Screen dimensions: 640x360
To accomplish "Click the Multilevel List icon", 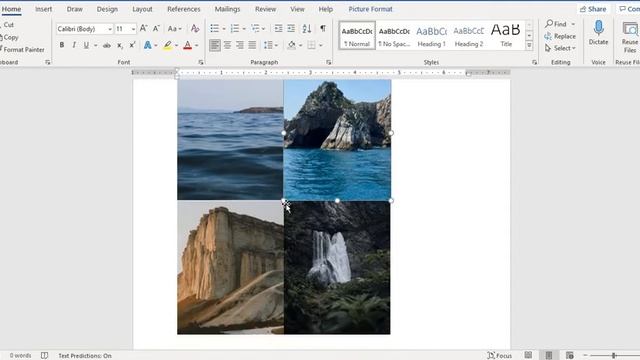I will 255,29.
